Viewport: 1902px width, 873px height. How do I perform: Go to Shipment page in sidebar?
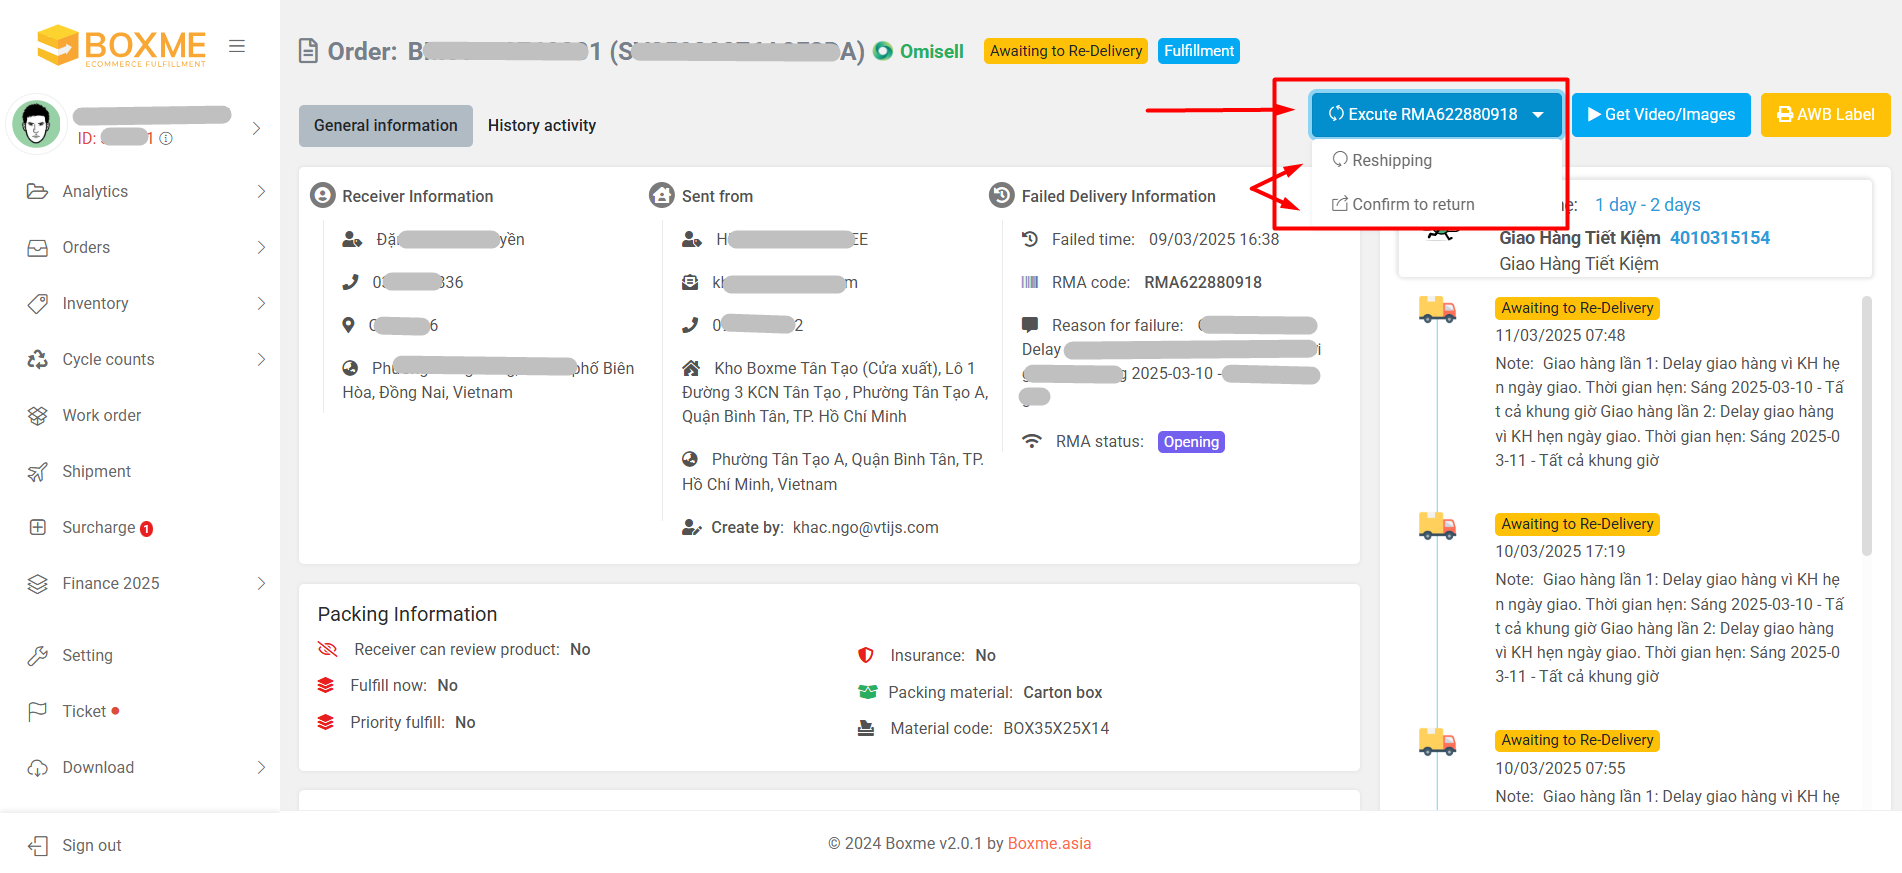(x=96, y=471)
